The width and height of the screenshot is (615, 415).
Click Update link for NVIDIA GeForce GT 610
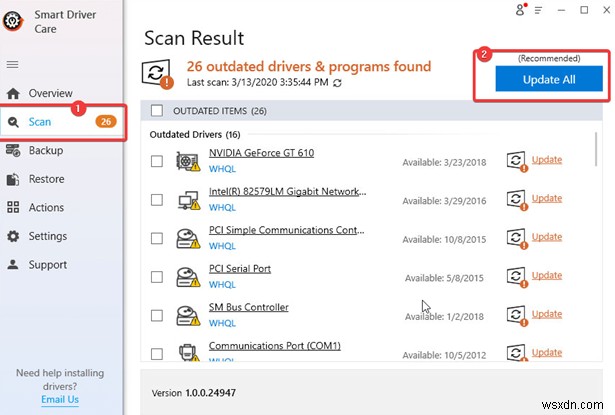click(547, 160)
